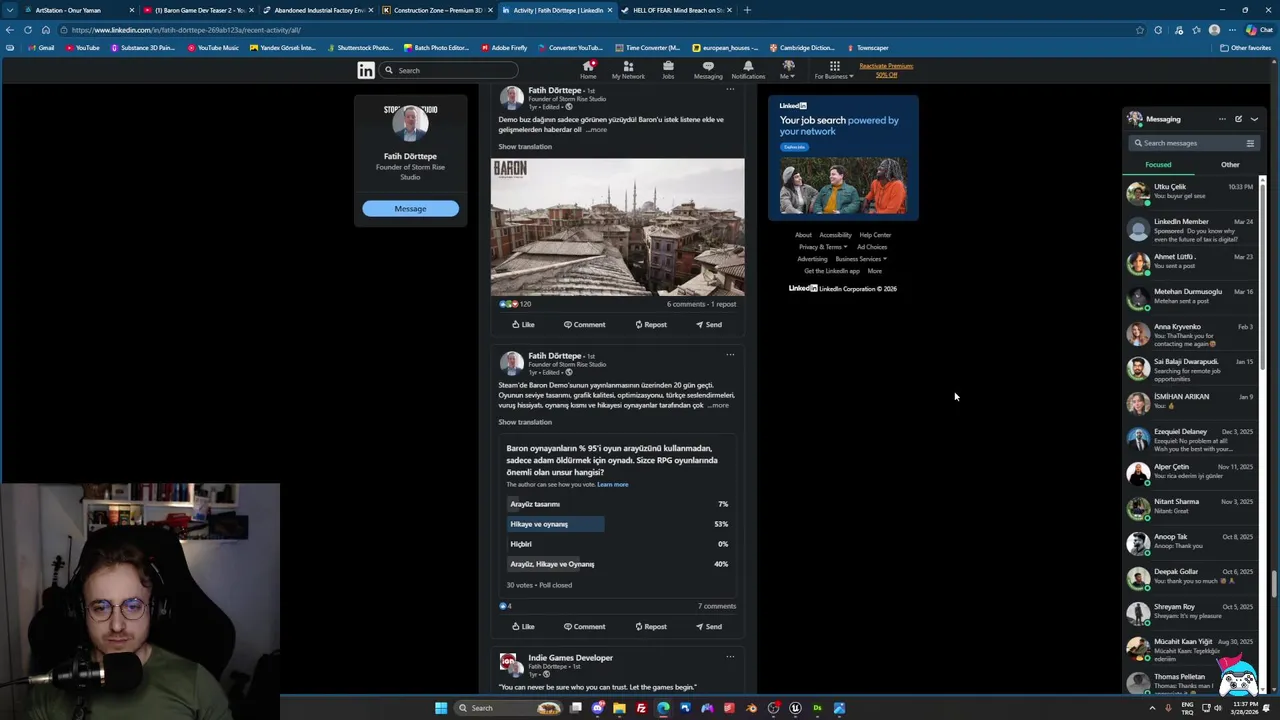Open the My Network icon
The height and width of the screenshot is (720, 1280).
point(628,70)
